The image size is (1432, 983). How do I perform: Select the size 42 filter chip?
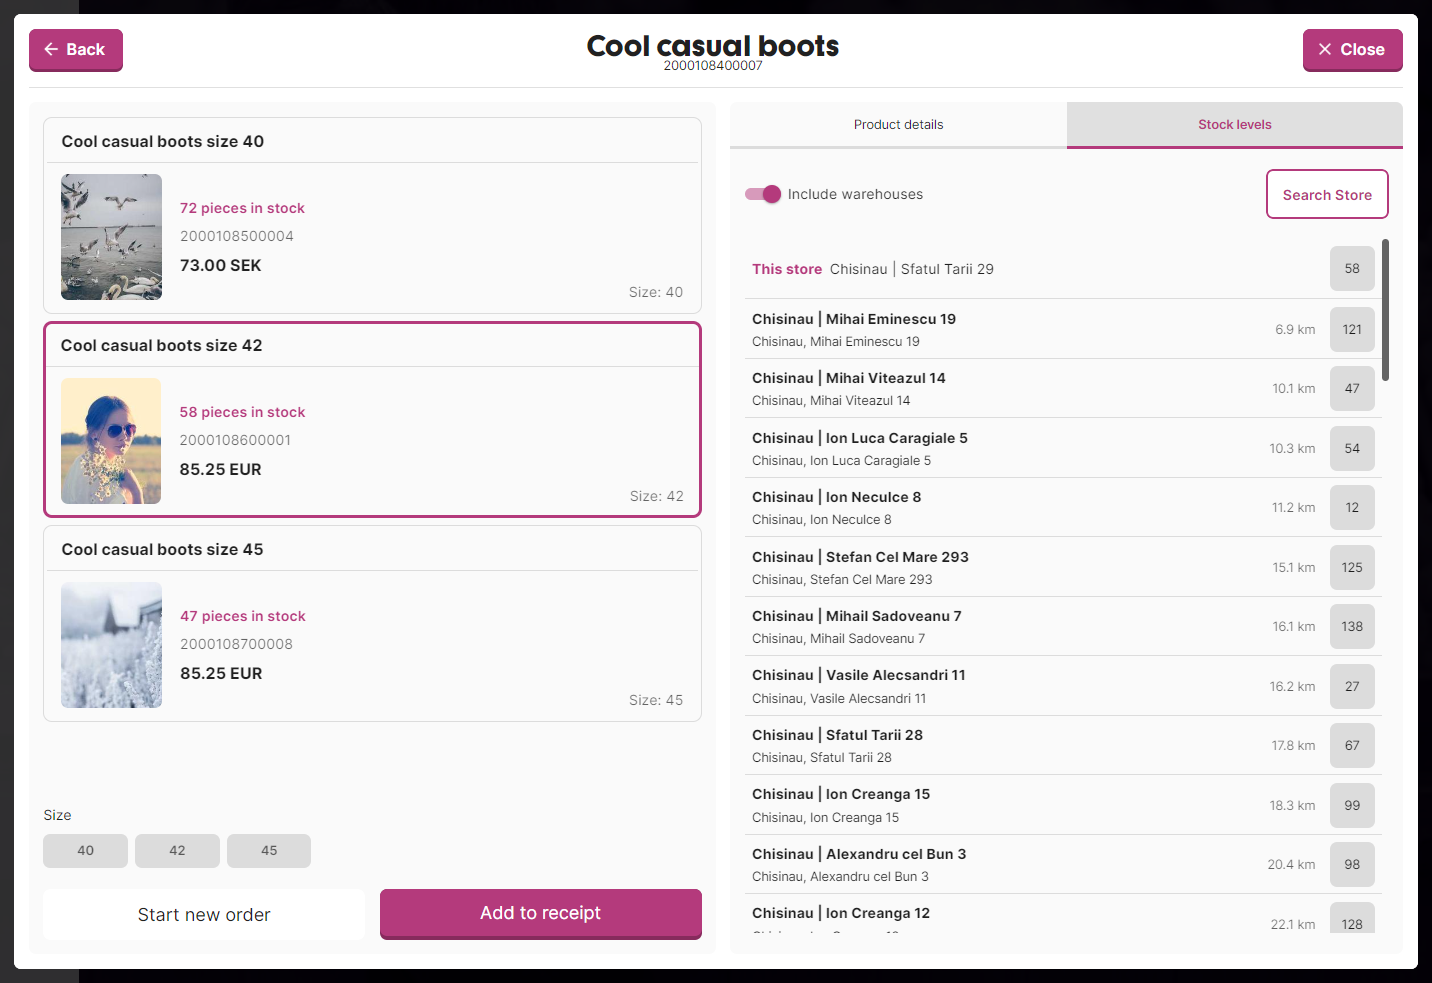(x=177, y=850)
